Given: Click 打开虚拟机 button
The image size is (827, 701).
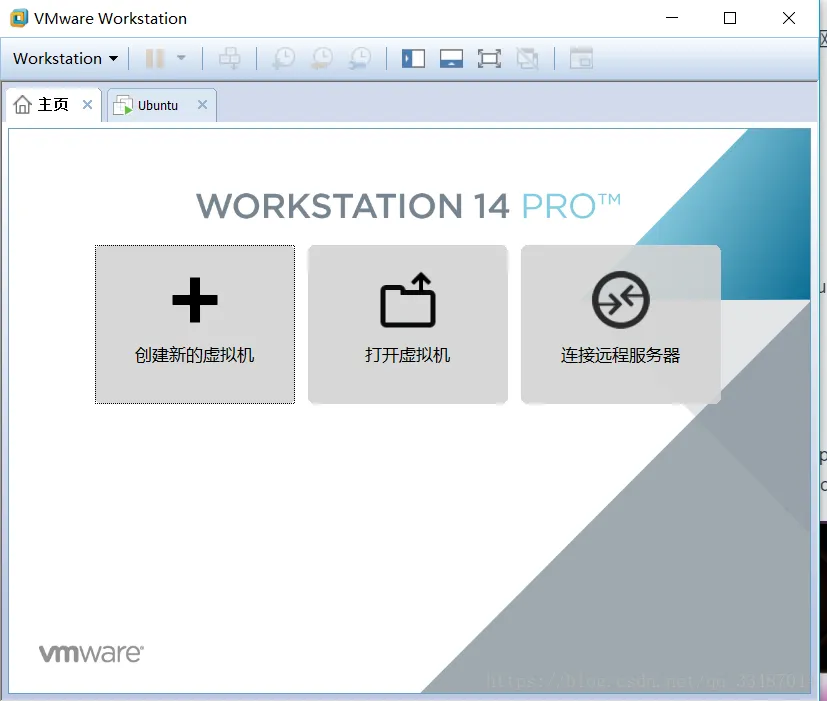Looking at the screenshot, I should coord(408,324).
